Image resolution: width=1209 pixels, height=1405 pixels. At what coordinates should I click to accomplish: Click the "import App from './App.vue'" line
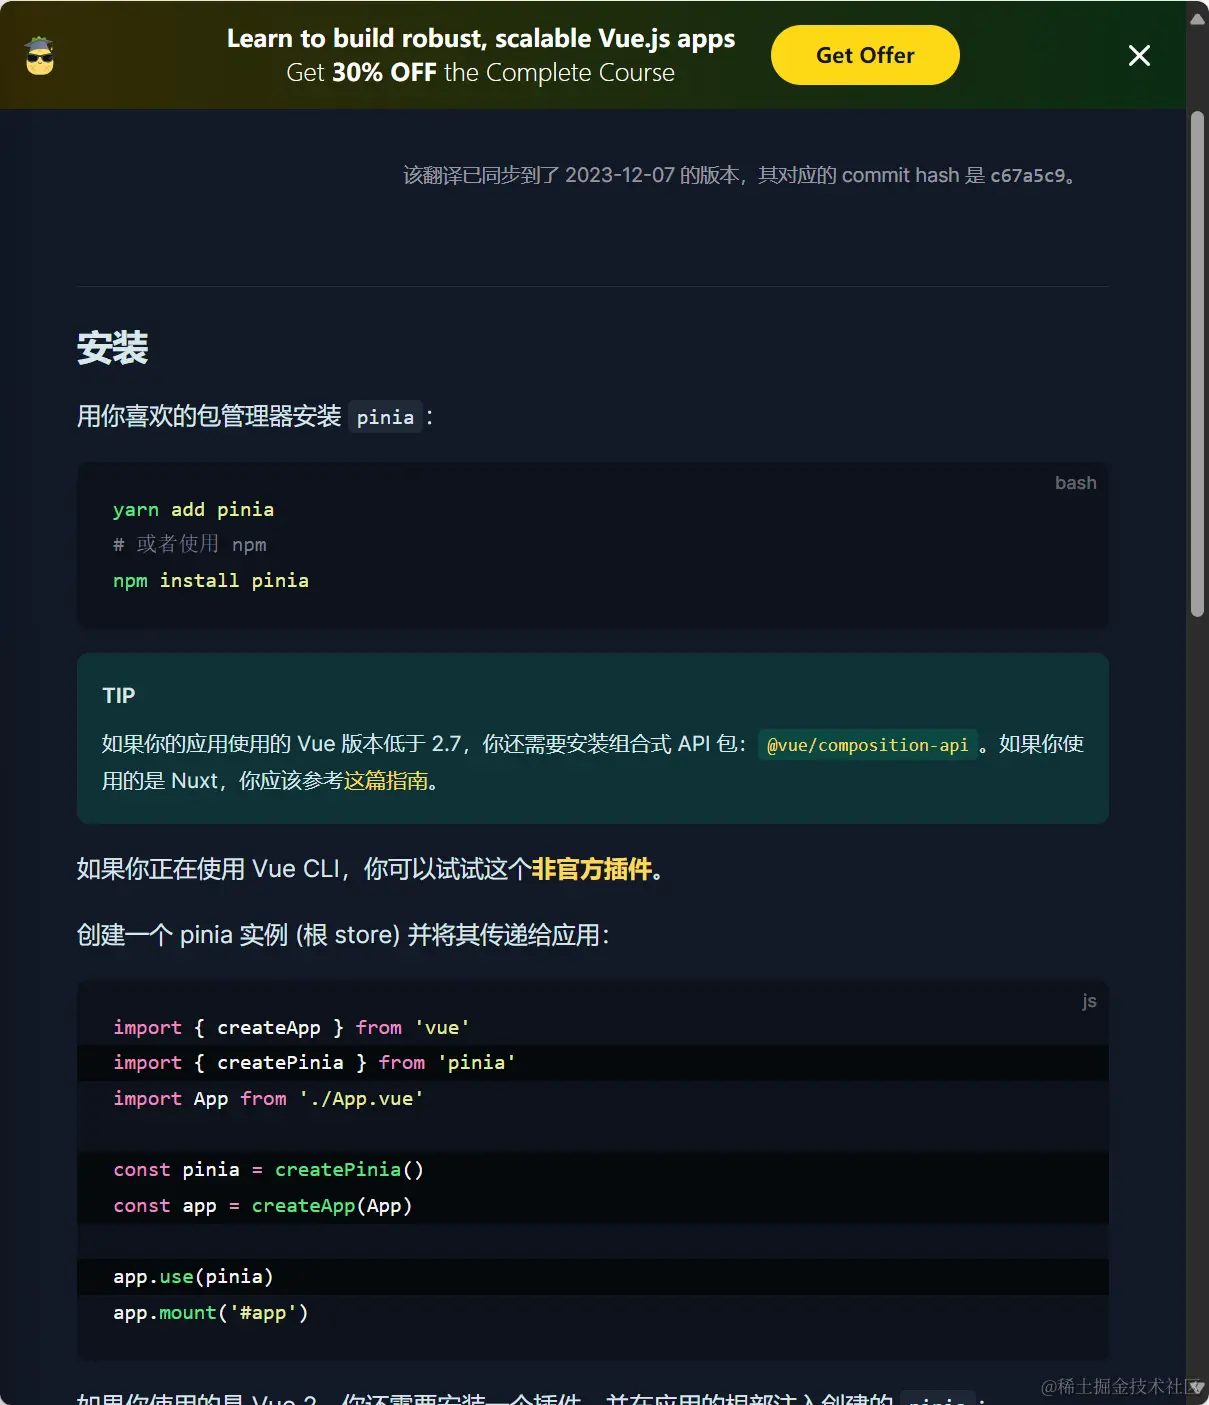click(268, 1098)
